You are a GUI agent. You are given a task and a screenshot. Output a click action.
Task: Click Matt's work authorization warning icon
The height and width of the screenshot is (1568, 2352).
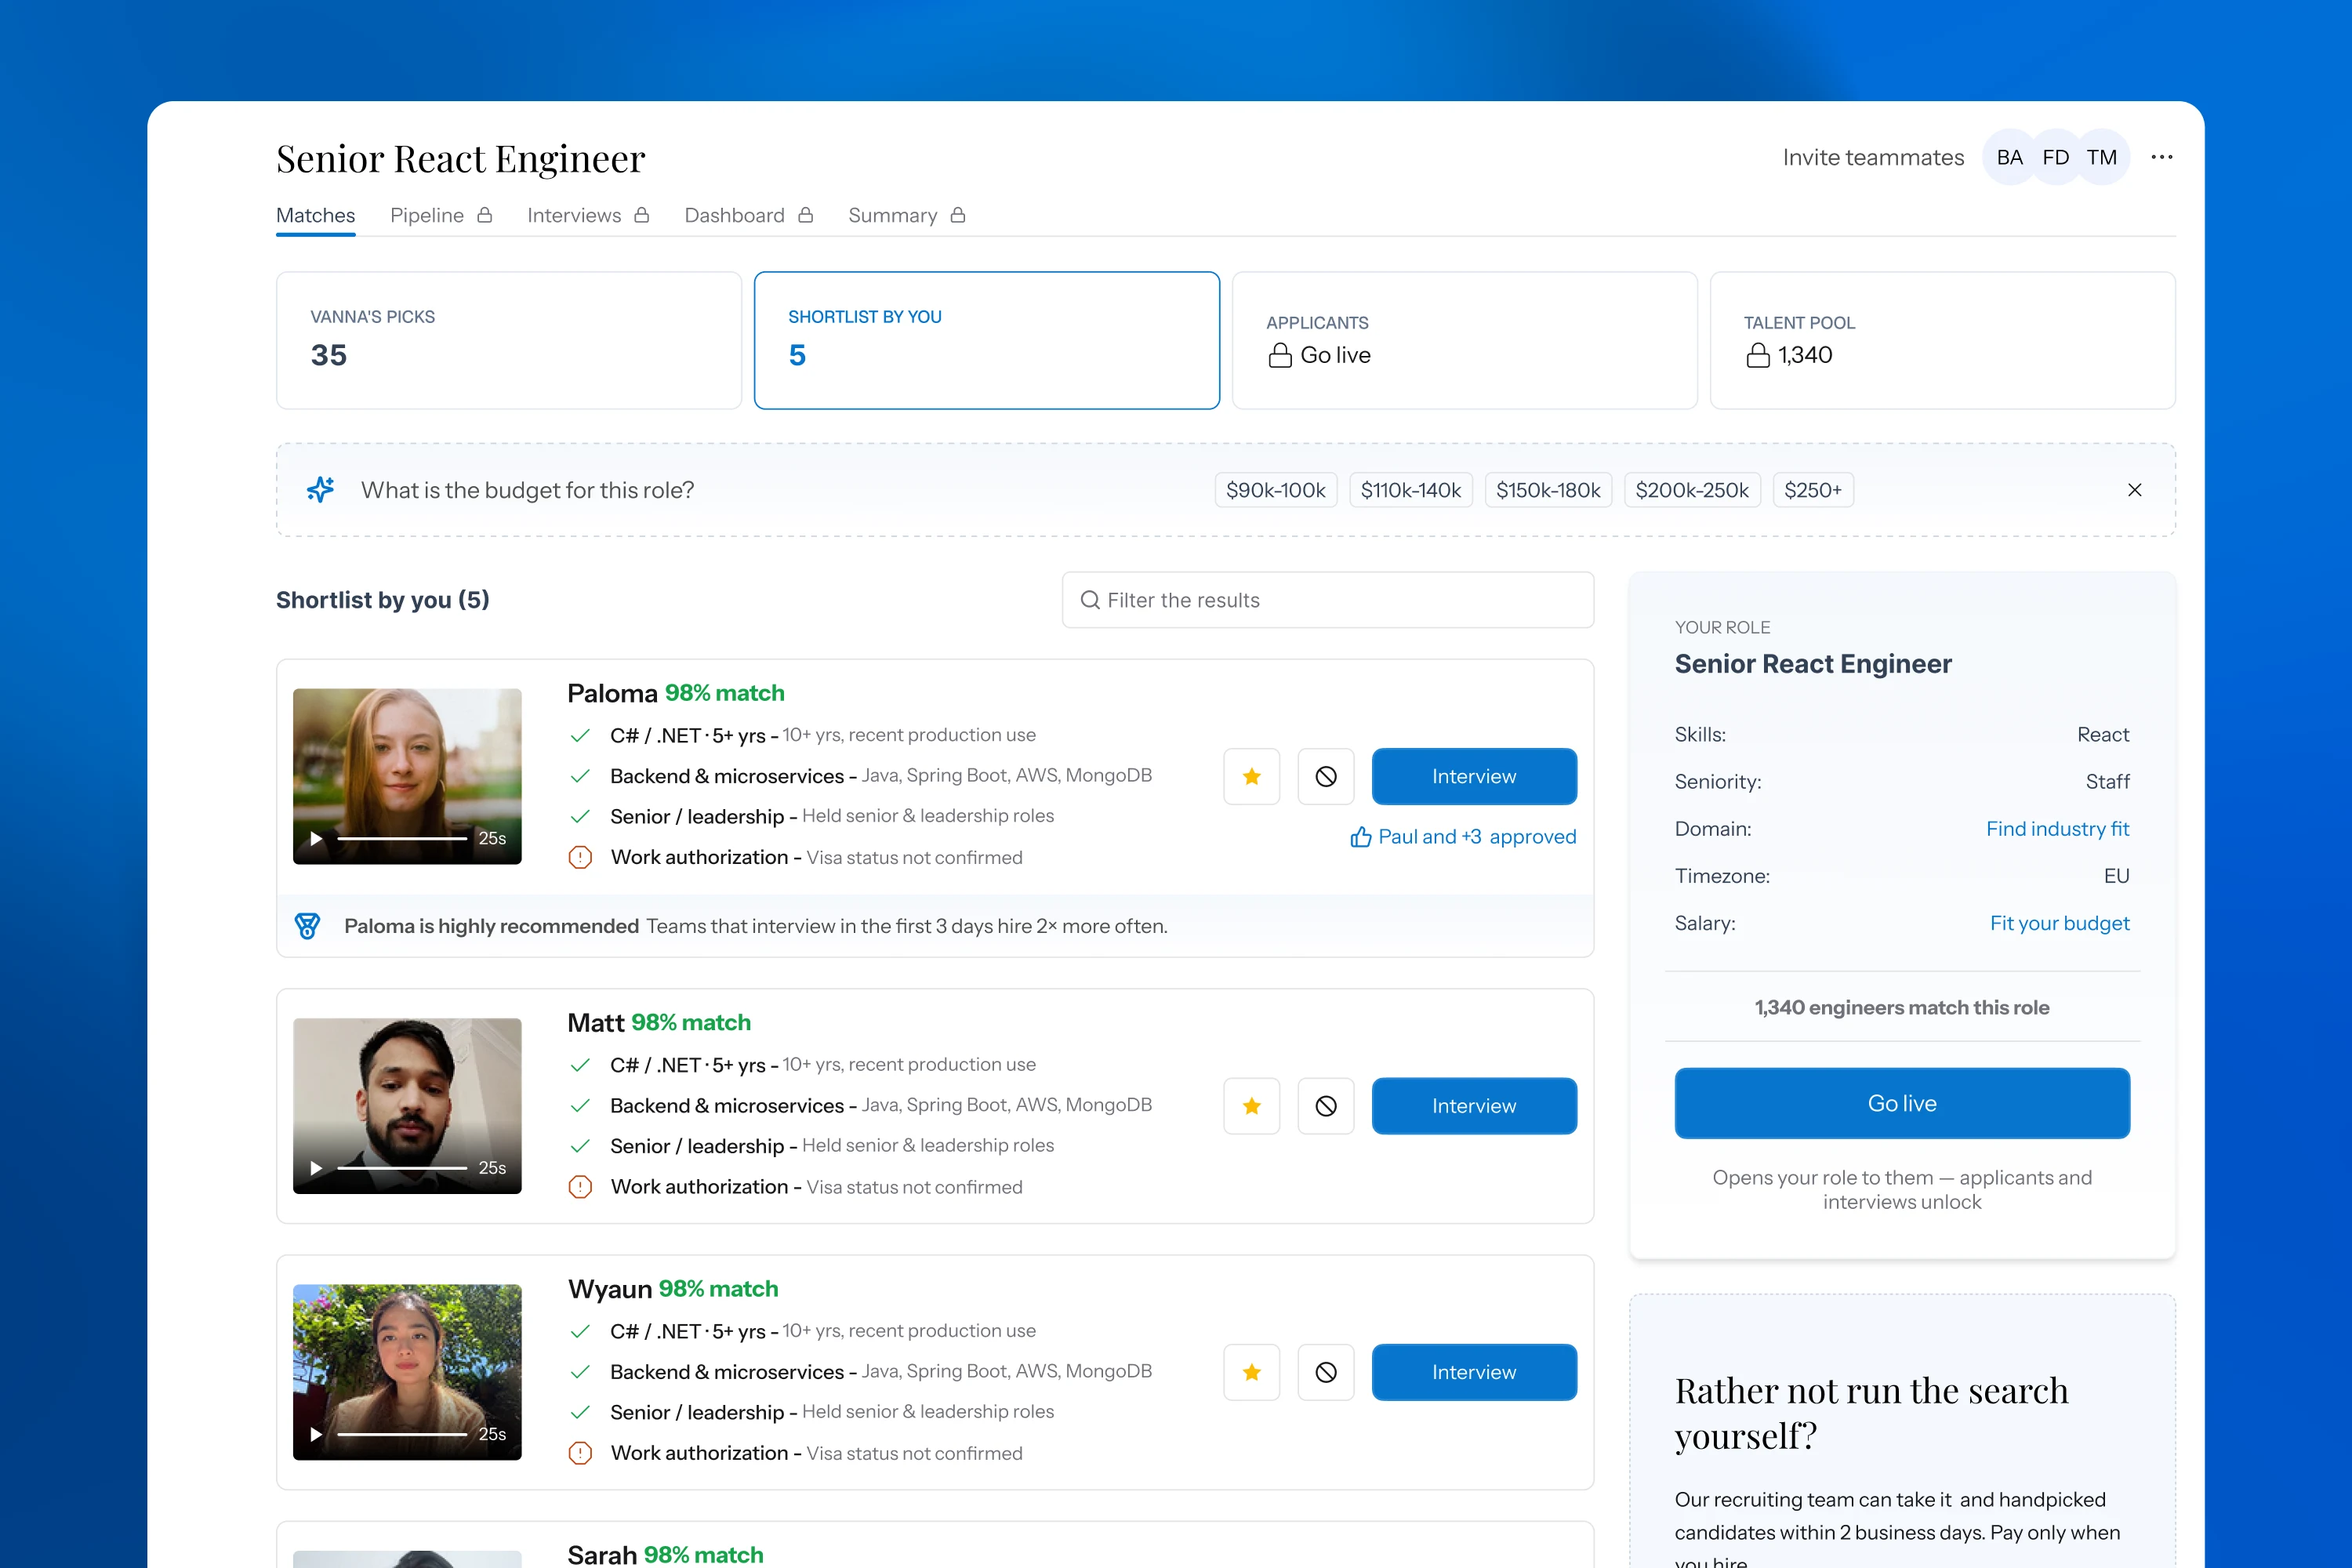(580, 1187)
